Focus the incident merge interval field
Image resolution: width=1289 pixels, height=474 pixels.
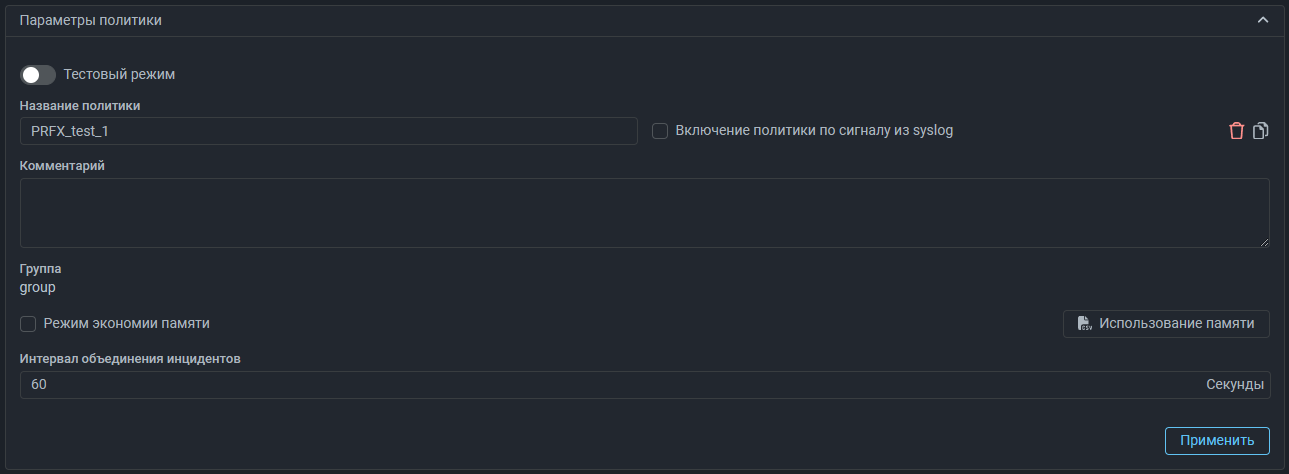pos(600,385)
